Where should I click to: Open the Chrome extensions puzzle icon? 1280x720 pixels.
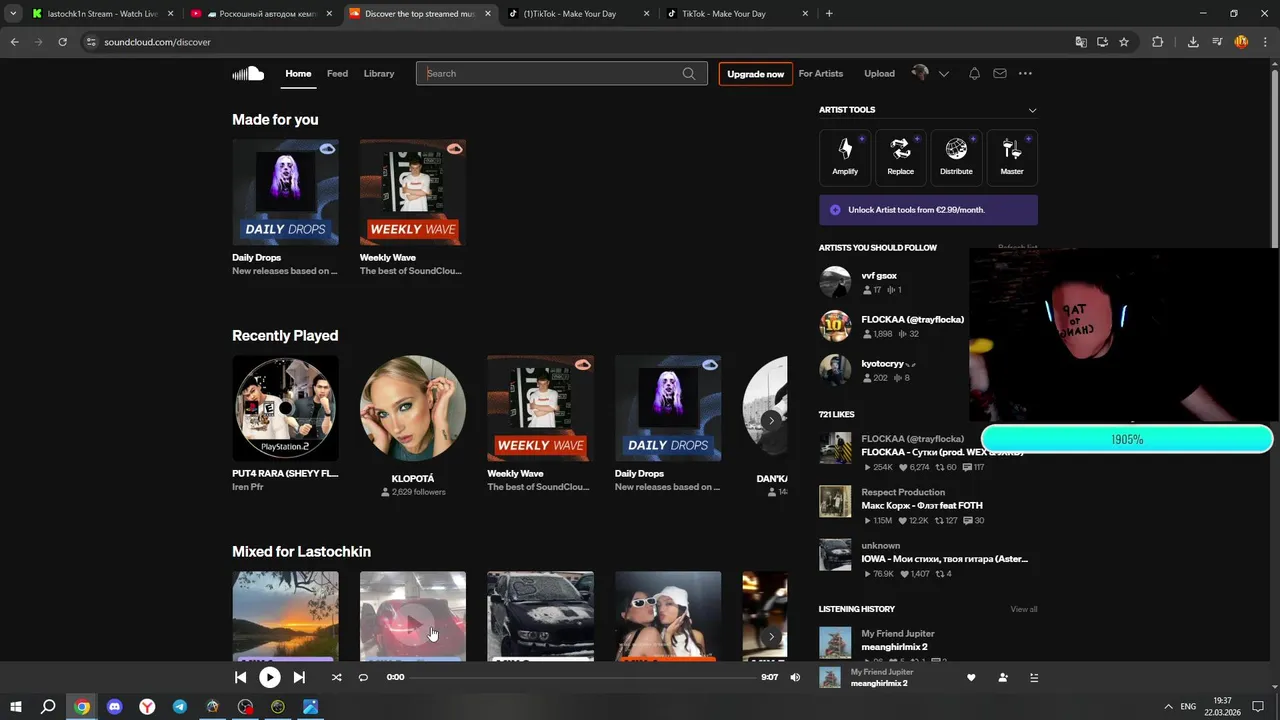coord(1158,42)
